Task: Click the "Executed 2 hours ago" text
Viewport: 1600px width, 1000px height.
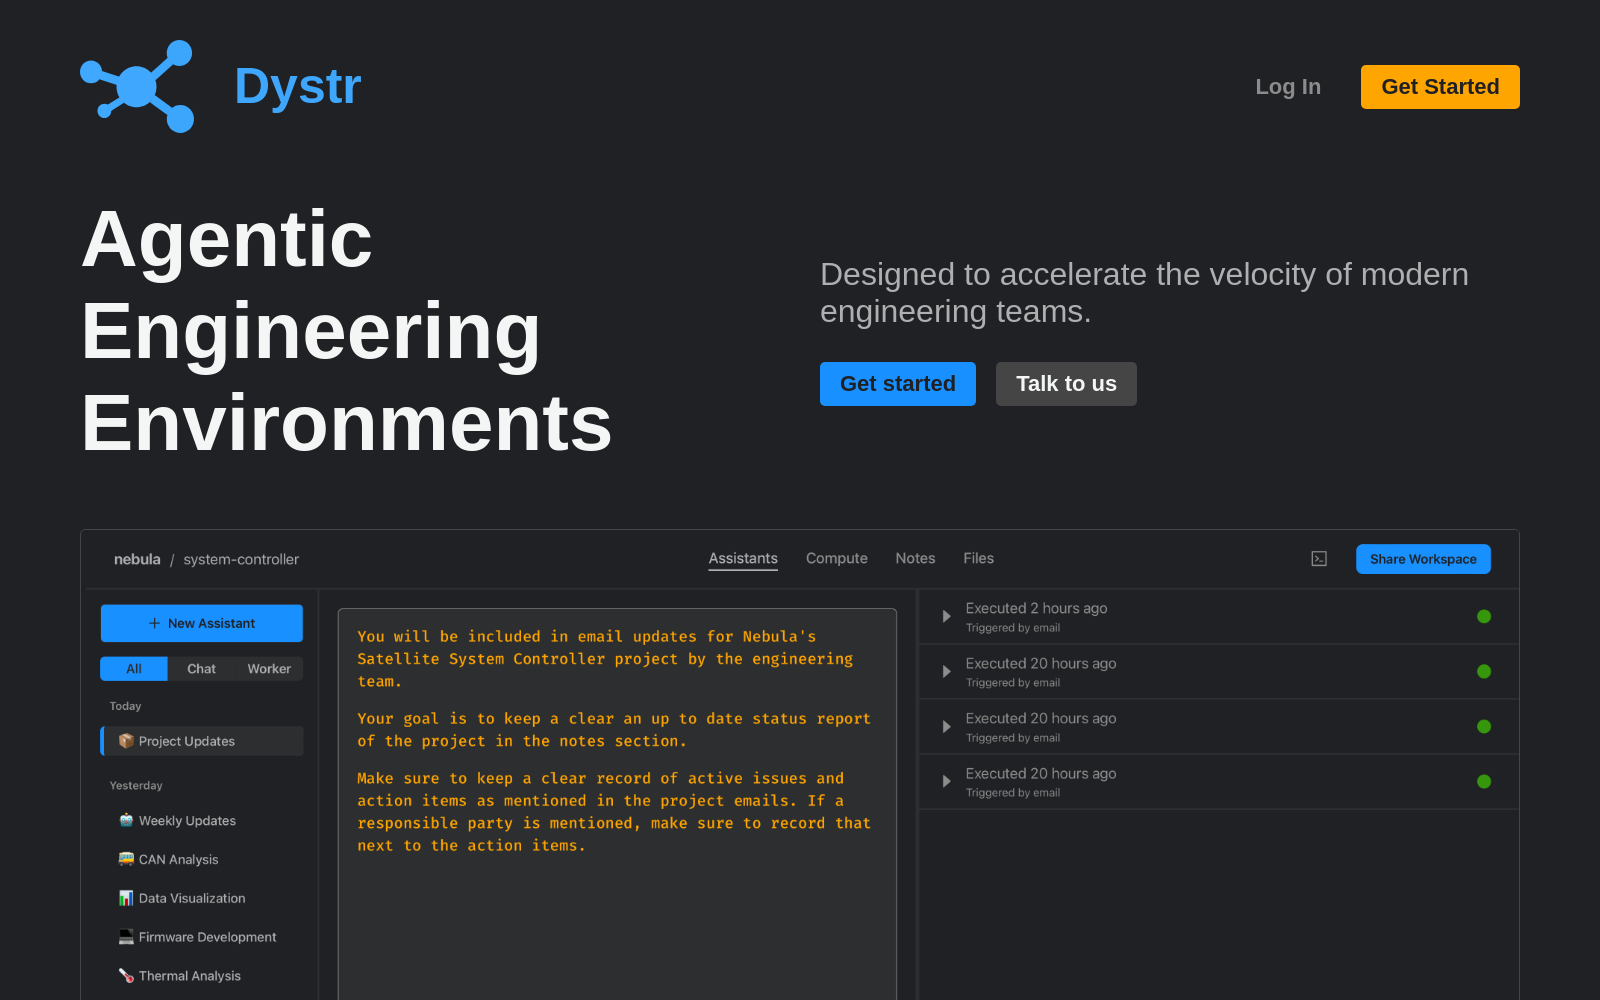Action: click(x=1036, y=608)
